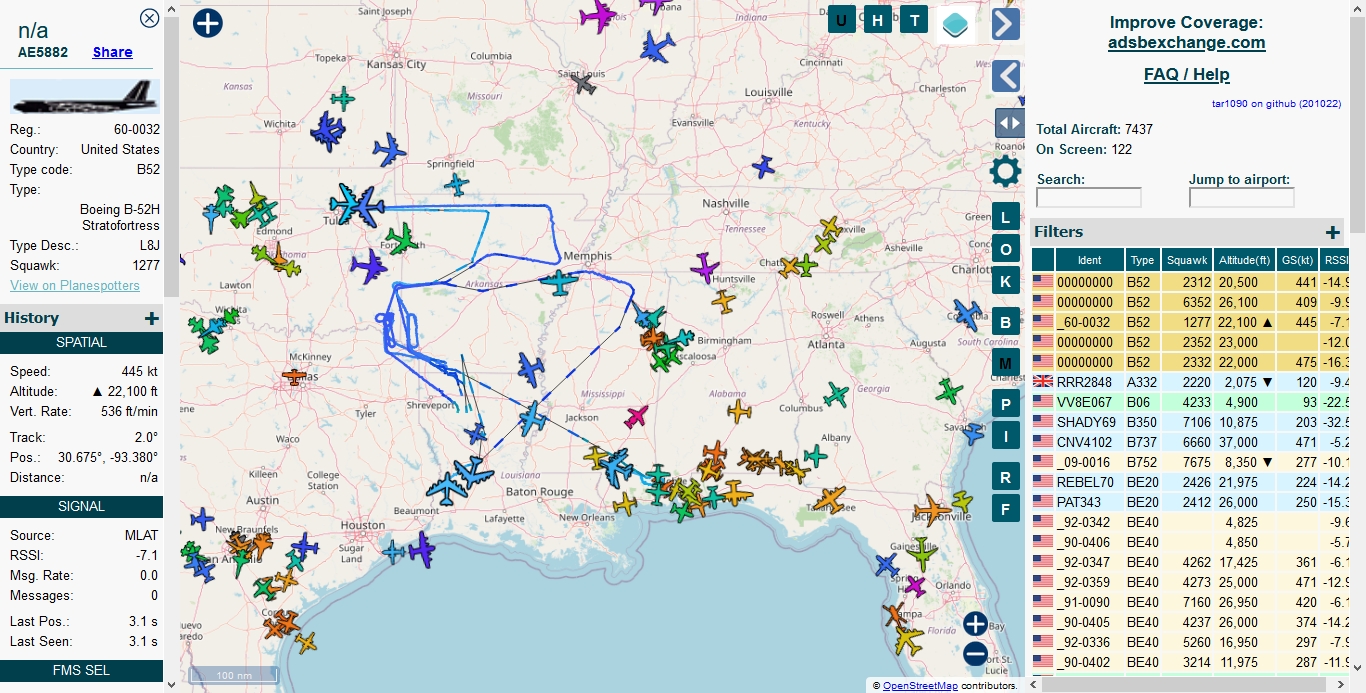Open View on Planespotters link
The height and width of the screenshot is (693, 1366).
click(75, 285)
